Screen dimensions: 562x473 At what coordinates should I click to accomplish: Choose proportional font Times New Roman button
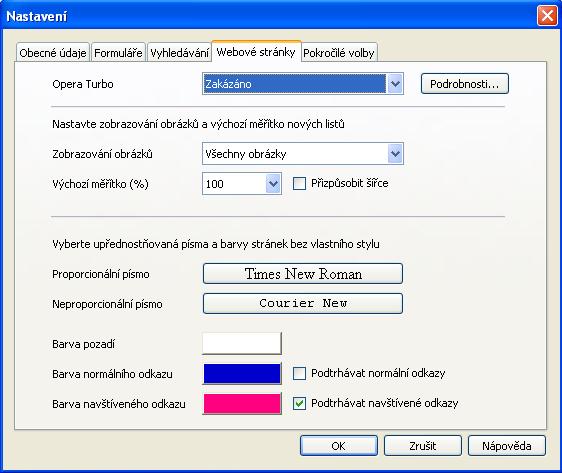[303, 274]
